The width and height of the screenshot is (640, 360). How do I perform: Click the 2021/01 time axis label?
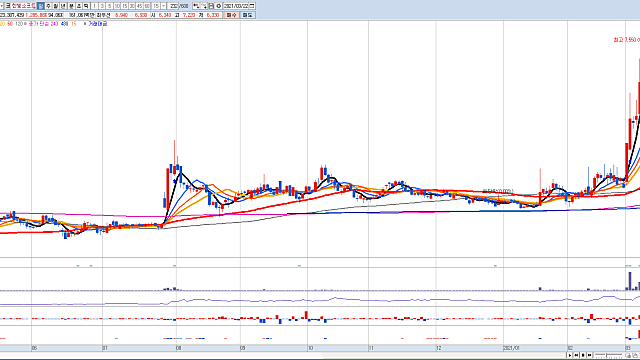coord(511,348)
